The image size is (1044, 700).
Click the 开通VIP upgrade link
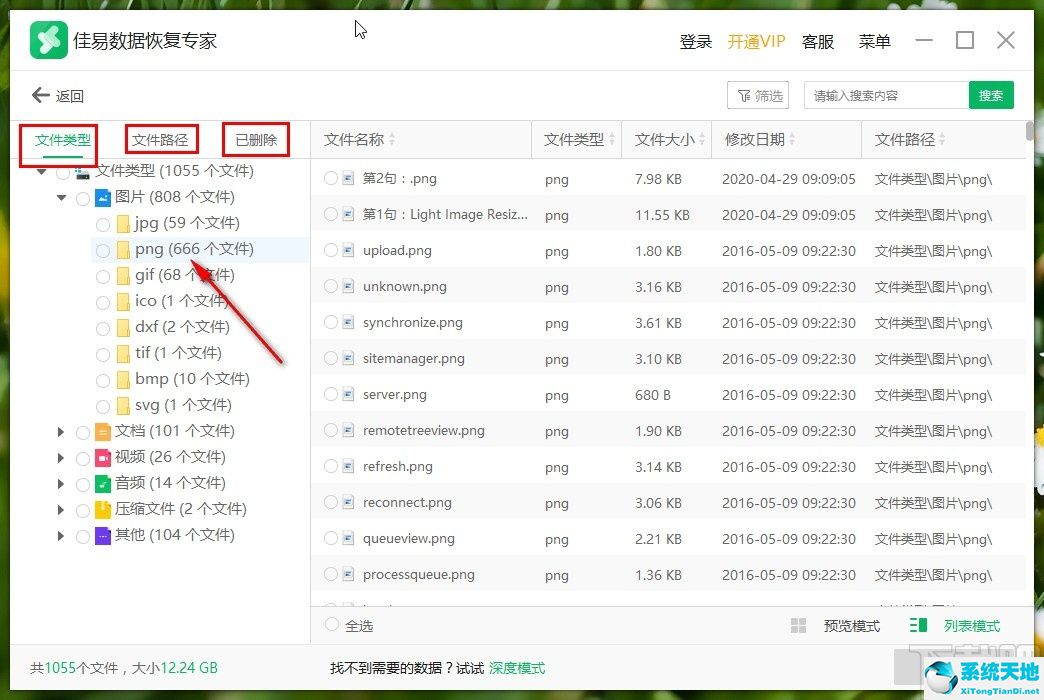click(x=757, y=41)
